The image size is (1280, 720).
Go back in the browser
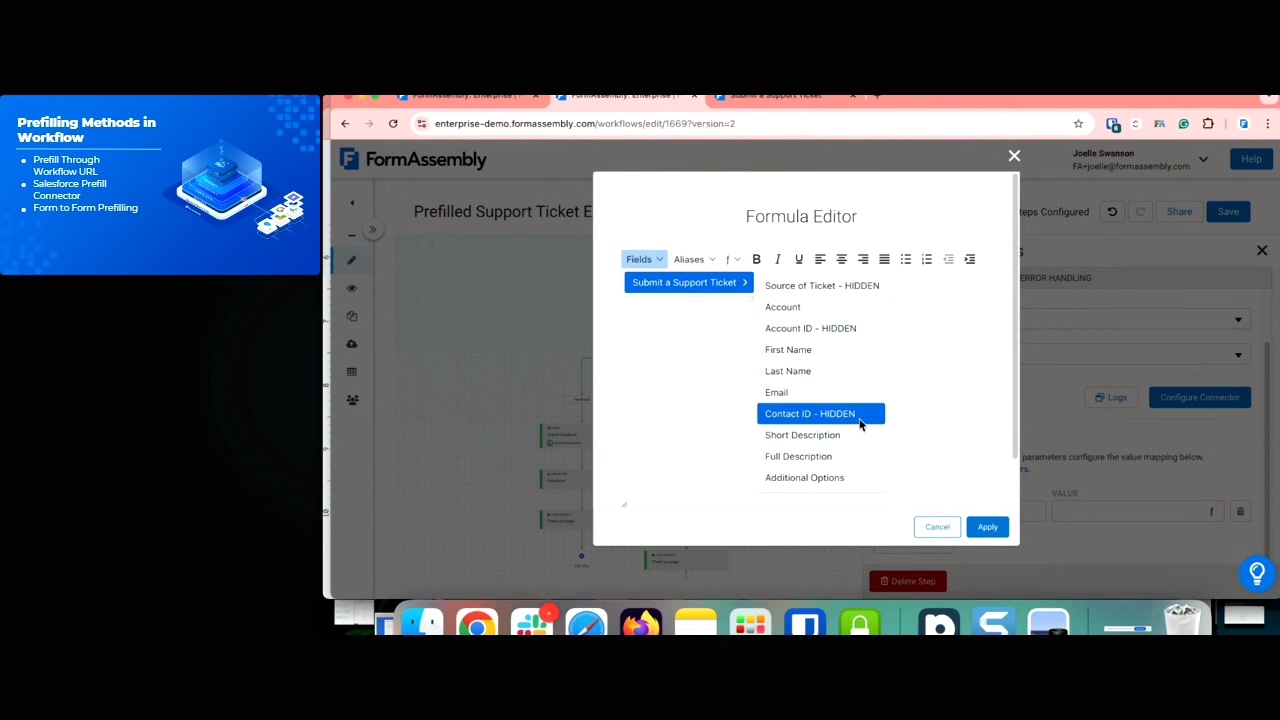[345, 124]
